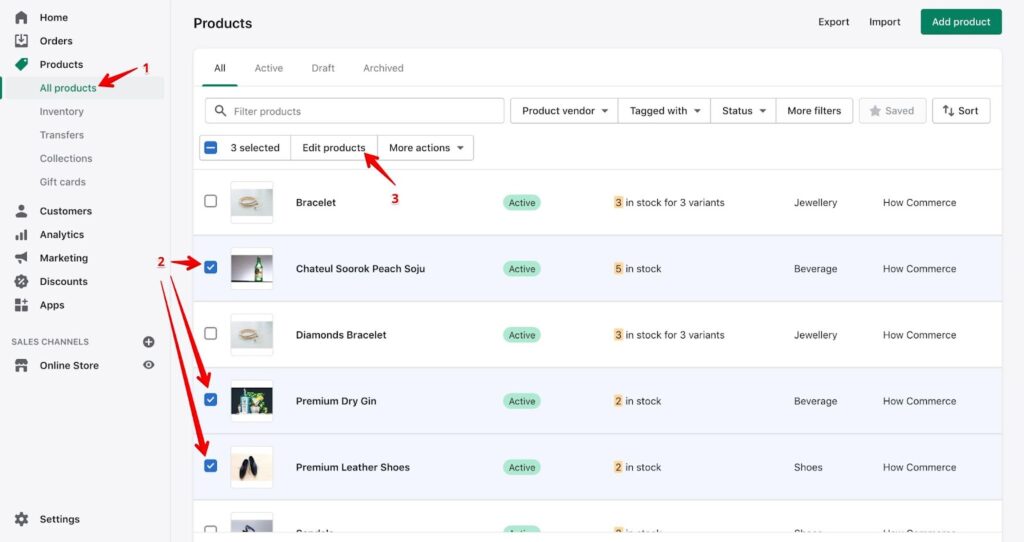Preview Online Store with eye icon
Viewport: 1024px width, 542px height.
pyautogui.click(x=149, y=365)
